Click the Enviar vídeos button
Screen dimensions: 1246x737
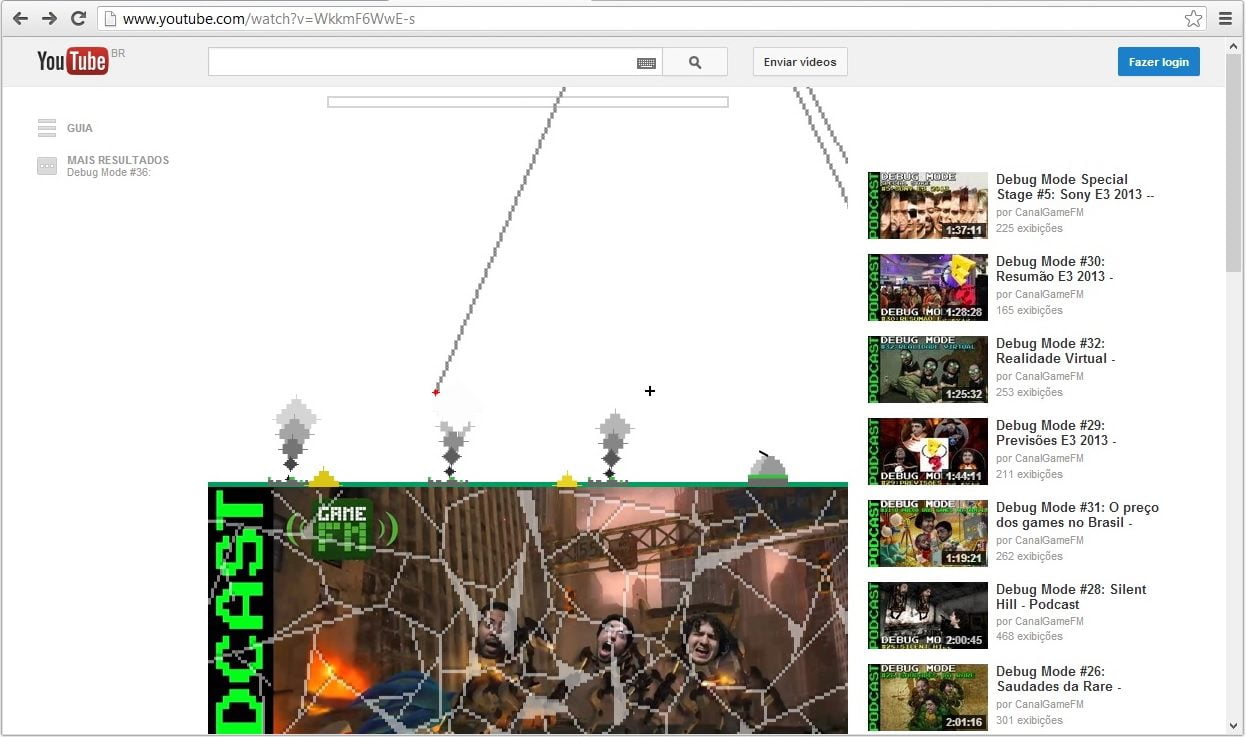click(x=799, y=61)
